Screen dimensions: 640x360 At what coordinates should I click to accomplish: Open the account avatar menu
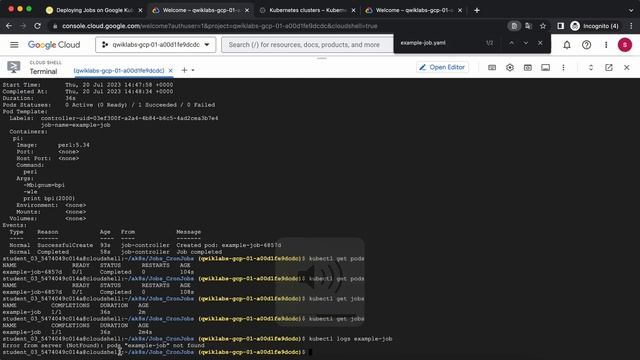click(x=624, y=45)
